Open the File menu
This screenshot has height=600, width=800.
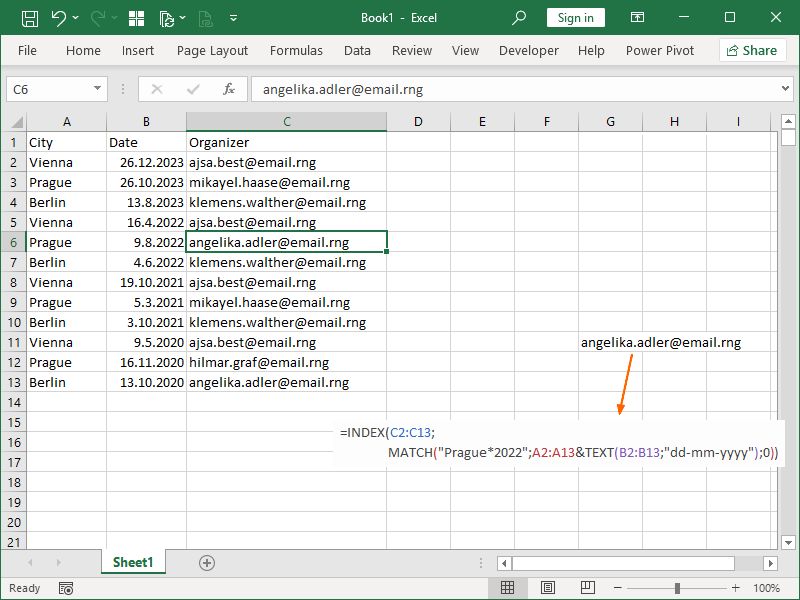[27, 51]
